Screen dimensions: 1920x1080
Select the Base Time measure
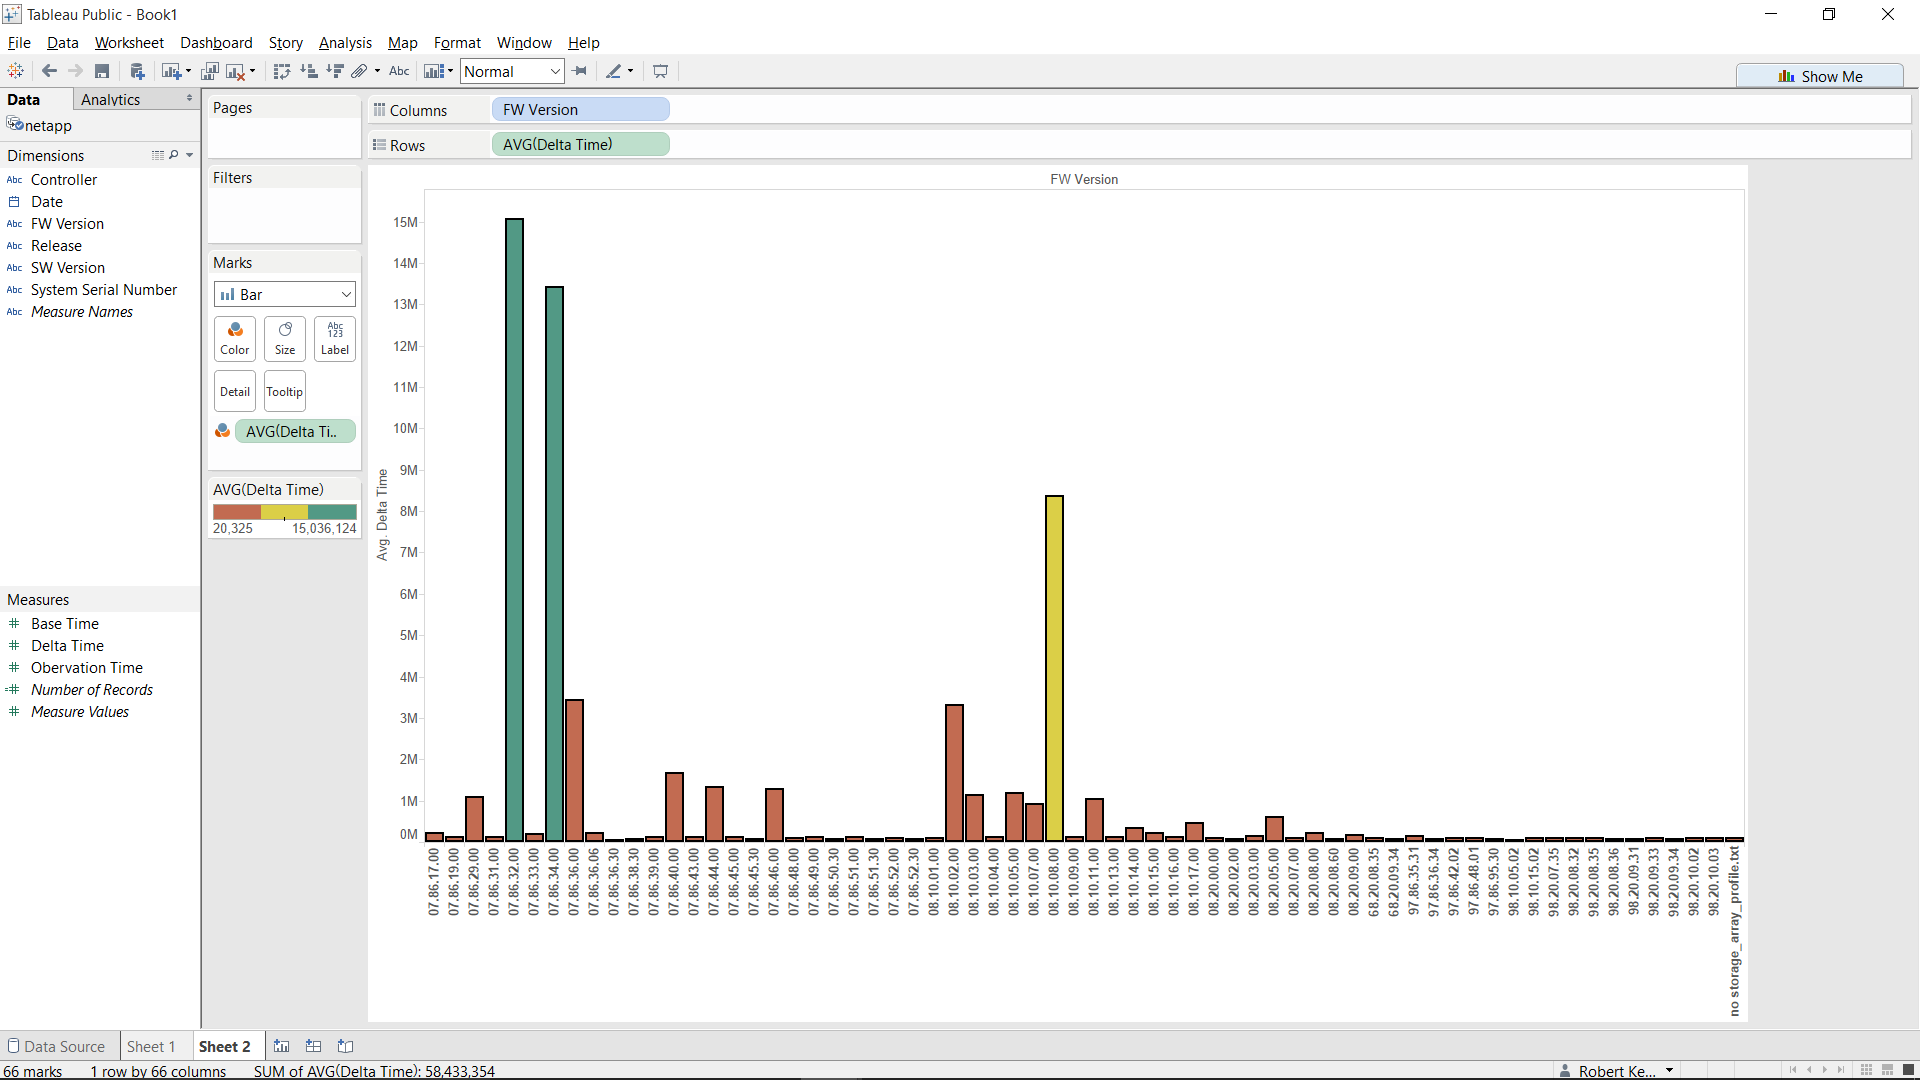point(65,623)
